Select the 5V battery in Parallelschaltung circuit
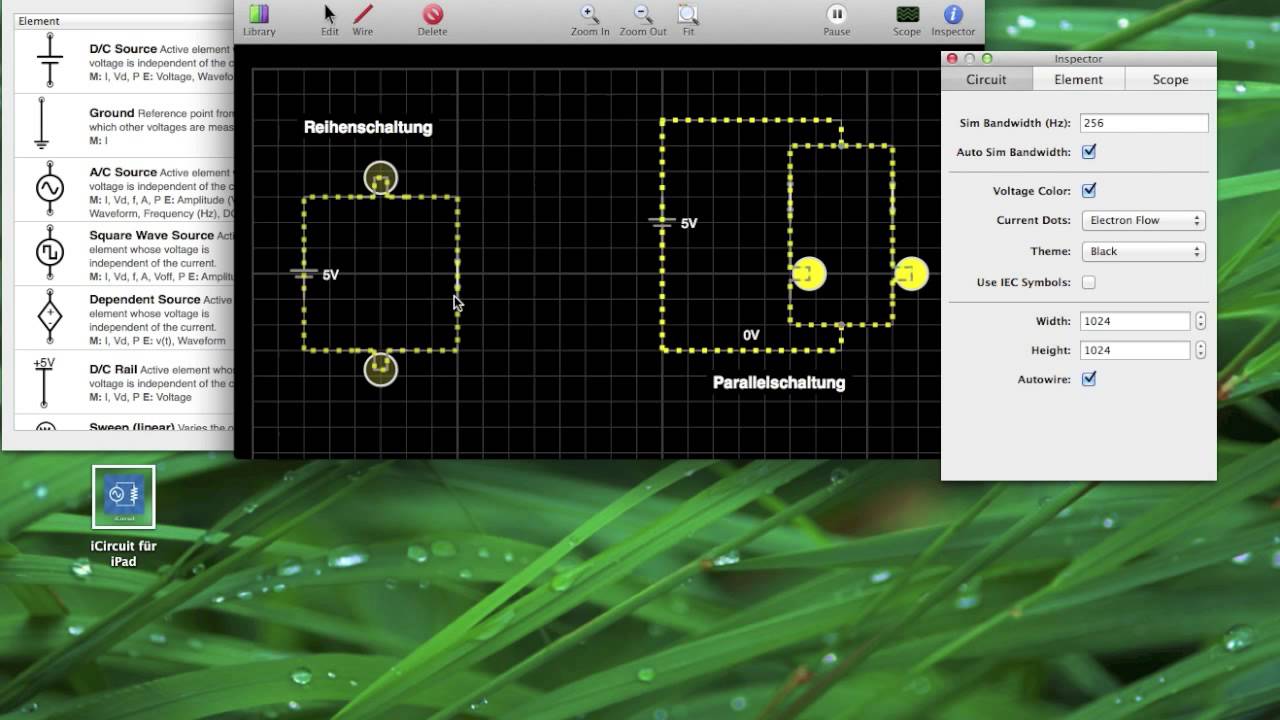Image resolution: width=1280 pixels, height=720 pixels. [x=661, y=222]
